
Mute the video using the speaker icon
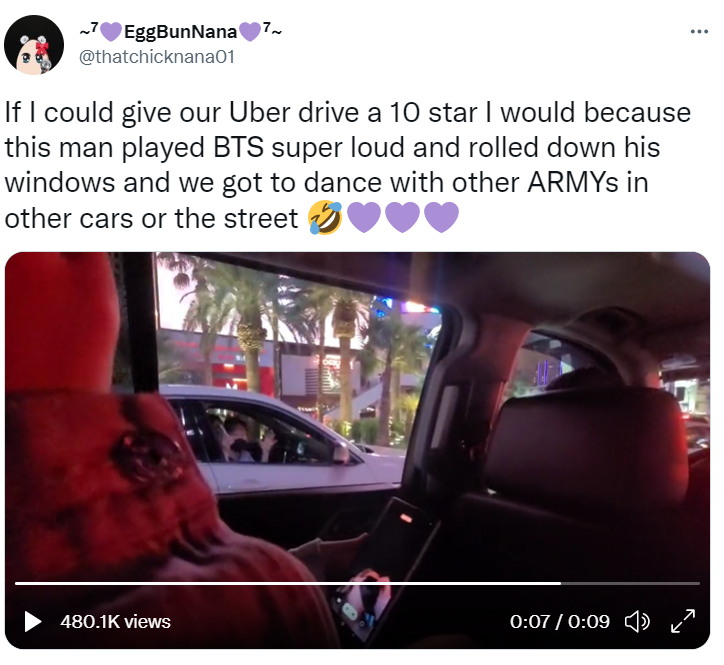click(637, 622)
